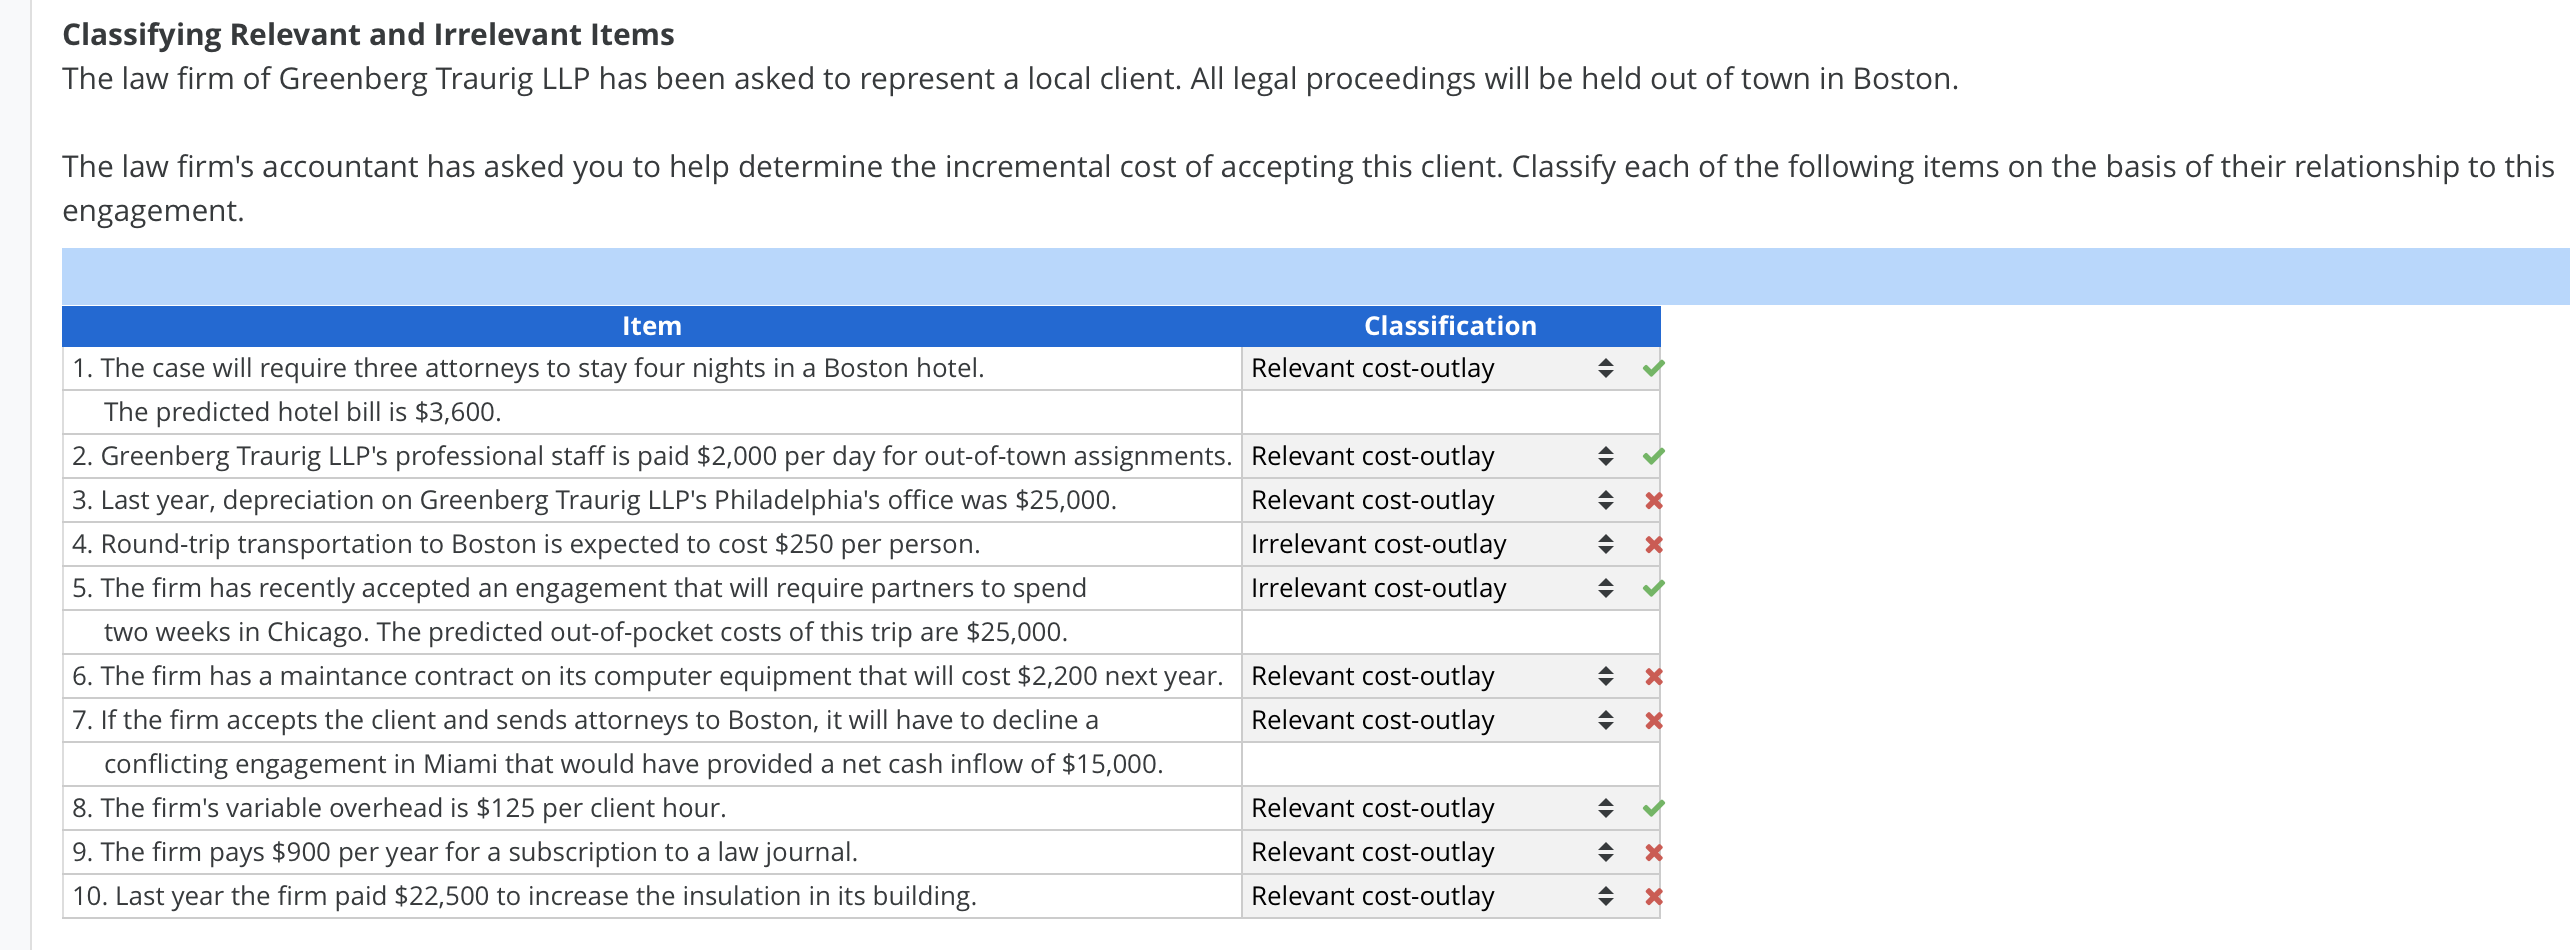Click the stepper arrows on item 1 classification
This screenshot has width=2570, height=950.
[1605, 368]
